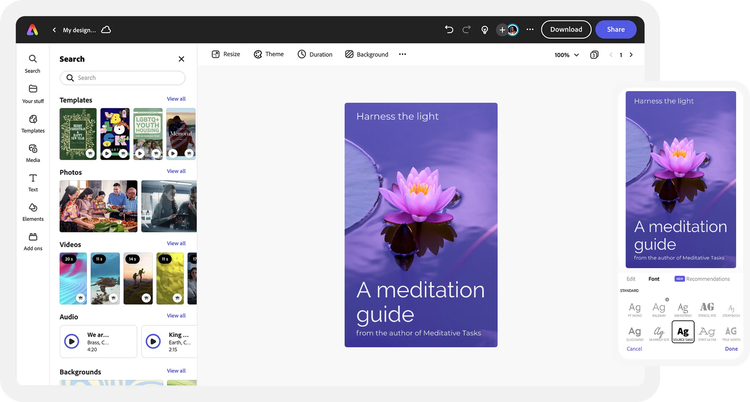
Task: Click in the Search input field
Action: pos(122,78)
